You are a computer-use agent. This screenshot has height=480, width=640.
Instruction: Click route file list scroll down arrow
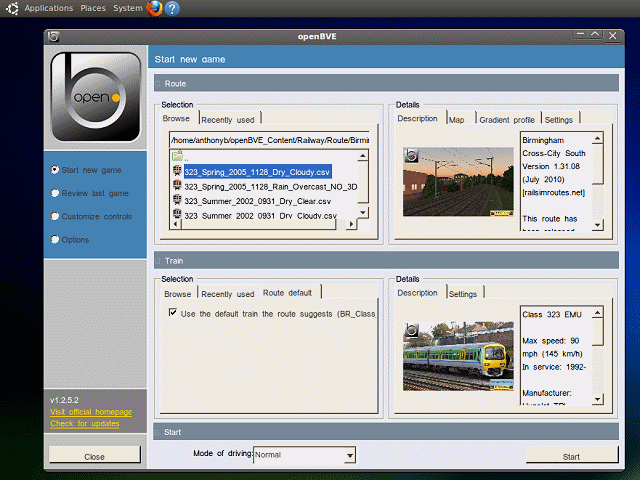362,213
